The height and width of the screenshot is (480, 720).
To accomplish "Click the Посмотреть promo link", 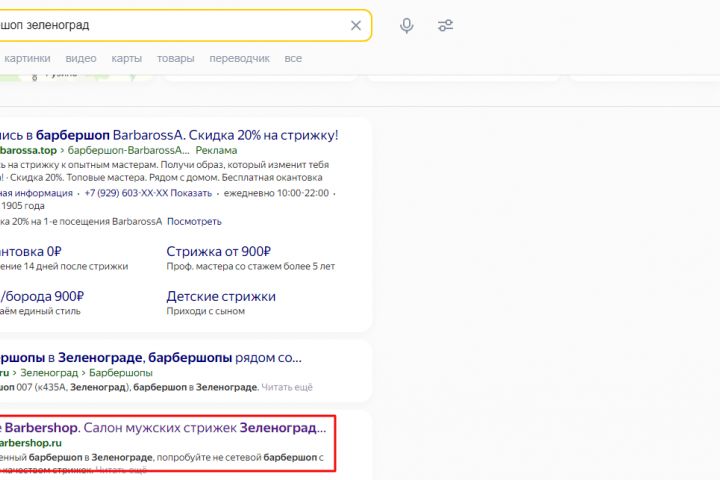I will (x=194, y=221).
